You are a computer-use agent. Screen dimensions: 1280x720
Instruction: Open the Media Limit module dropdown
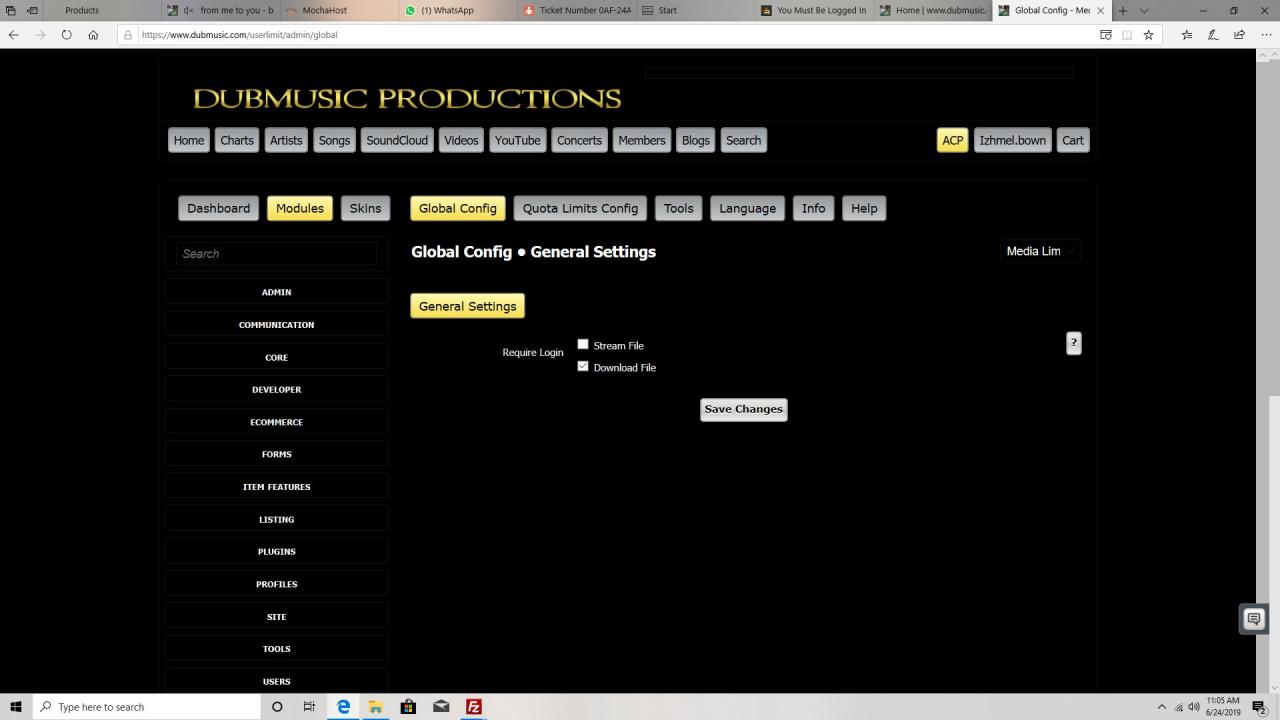tap(1040, 251)
